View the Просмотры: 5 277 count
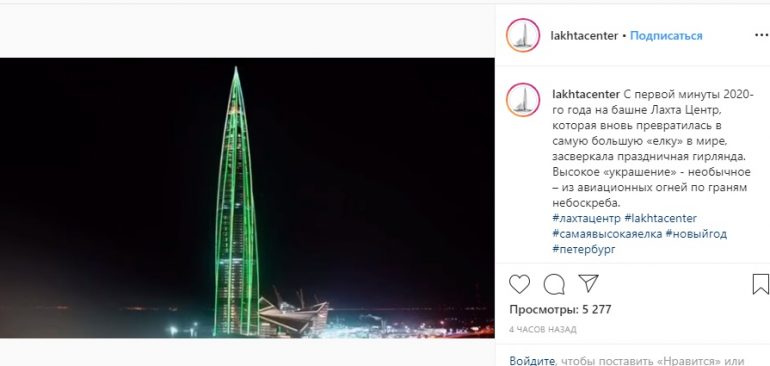The height and width of the screenshot is (366, 770). [x=560, y=310]
